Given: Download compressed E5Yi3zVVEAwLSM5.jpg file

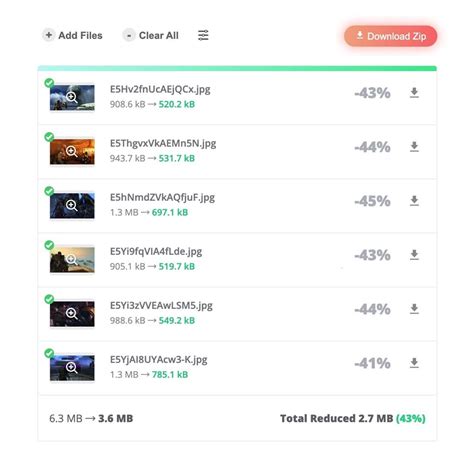Looking at the screenshot, I should (414, 309).
